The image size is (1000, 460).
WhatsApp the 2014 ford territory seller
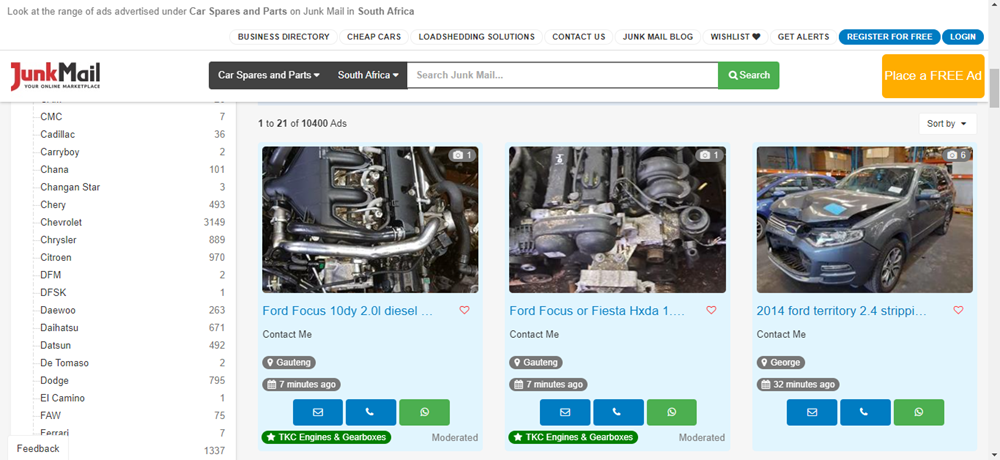[x=919, y=412]
